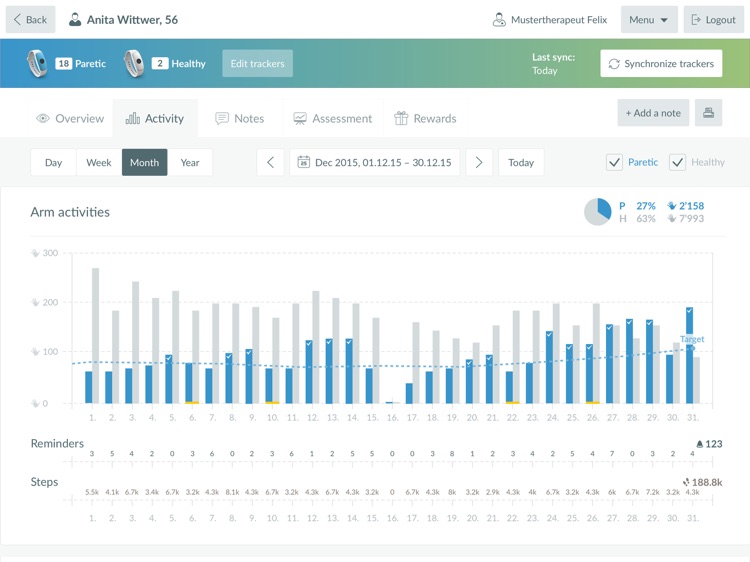The image size is (750, 562).
Task: Click the patient avatar icon beside Anita Wittwer
Action: [75, 19]
